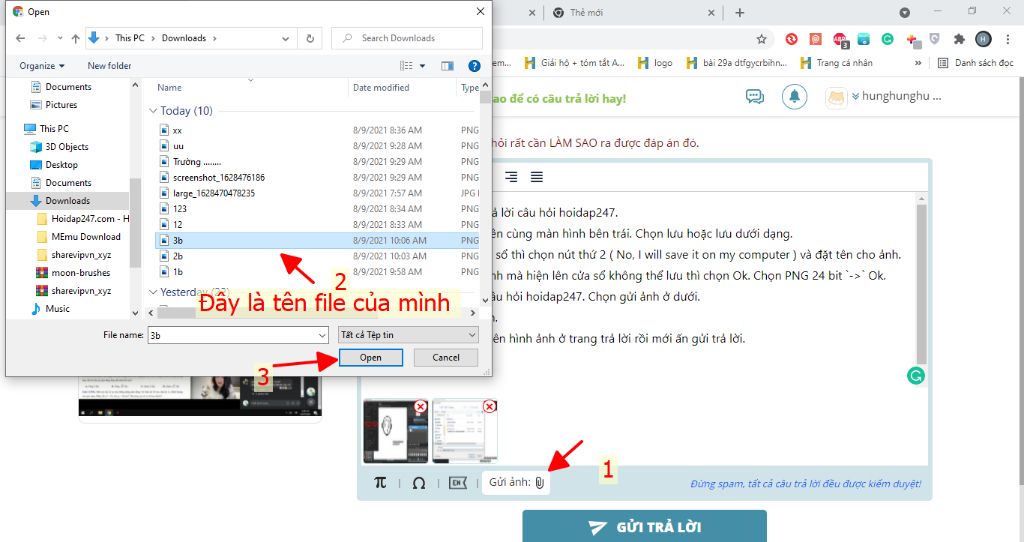Screen dimensions: 1024x542
Task: Click Downloads in the address breadcrumb
Action: point(184,39)
